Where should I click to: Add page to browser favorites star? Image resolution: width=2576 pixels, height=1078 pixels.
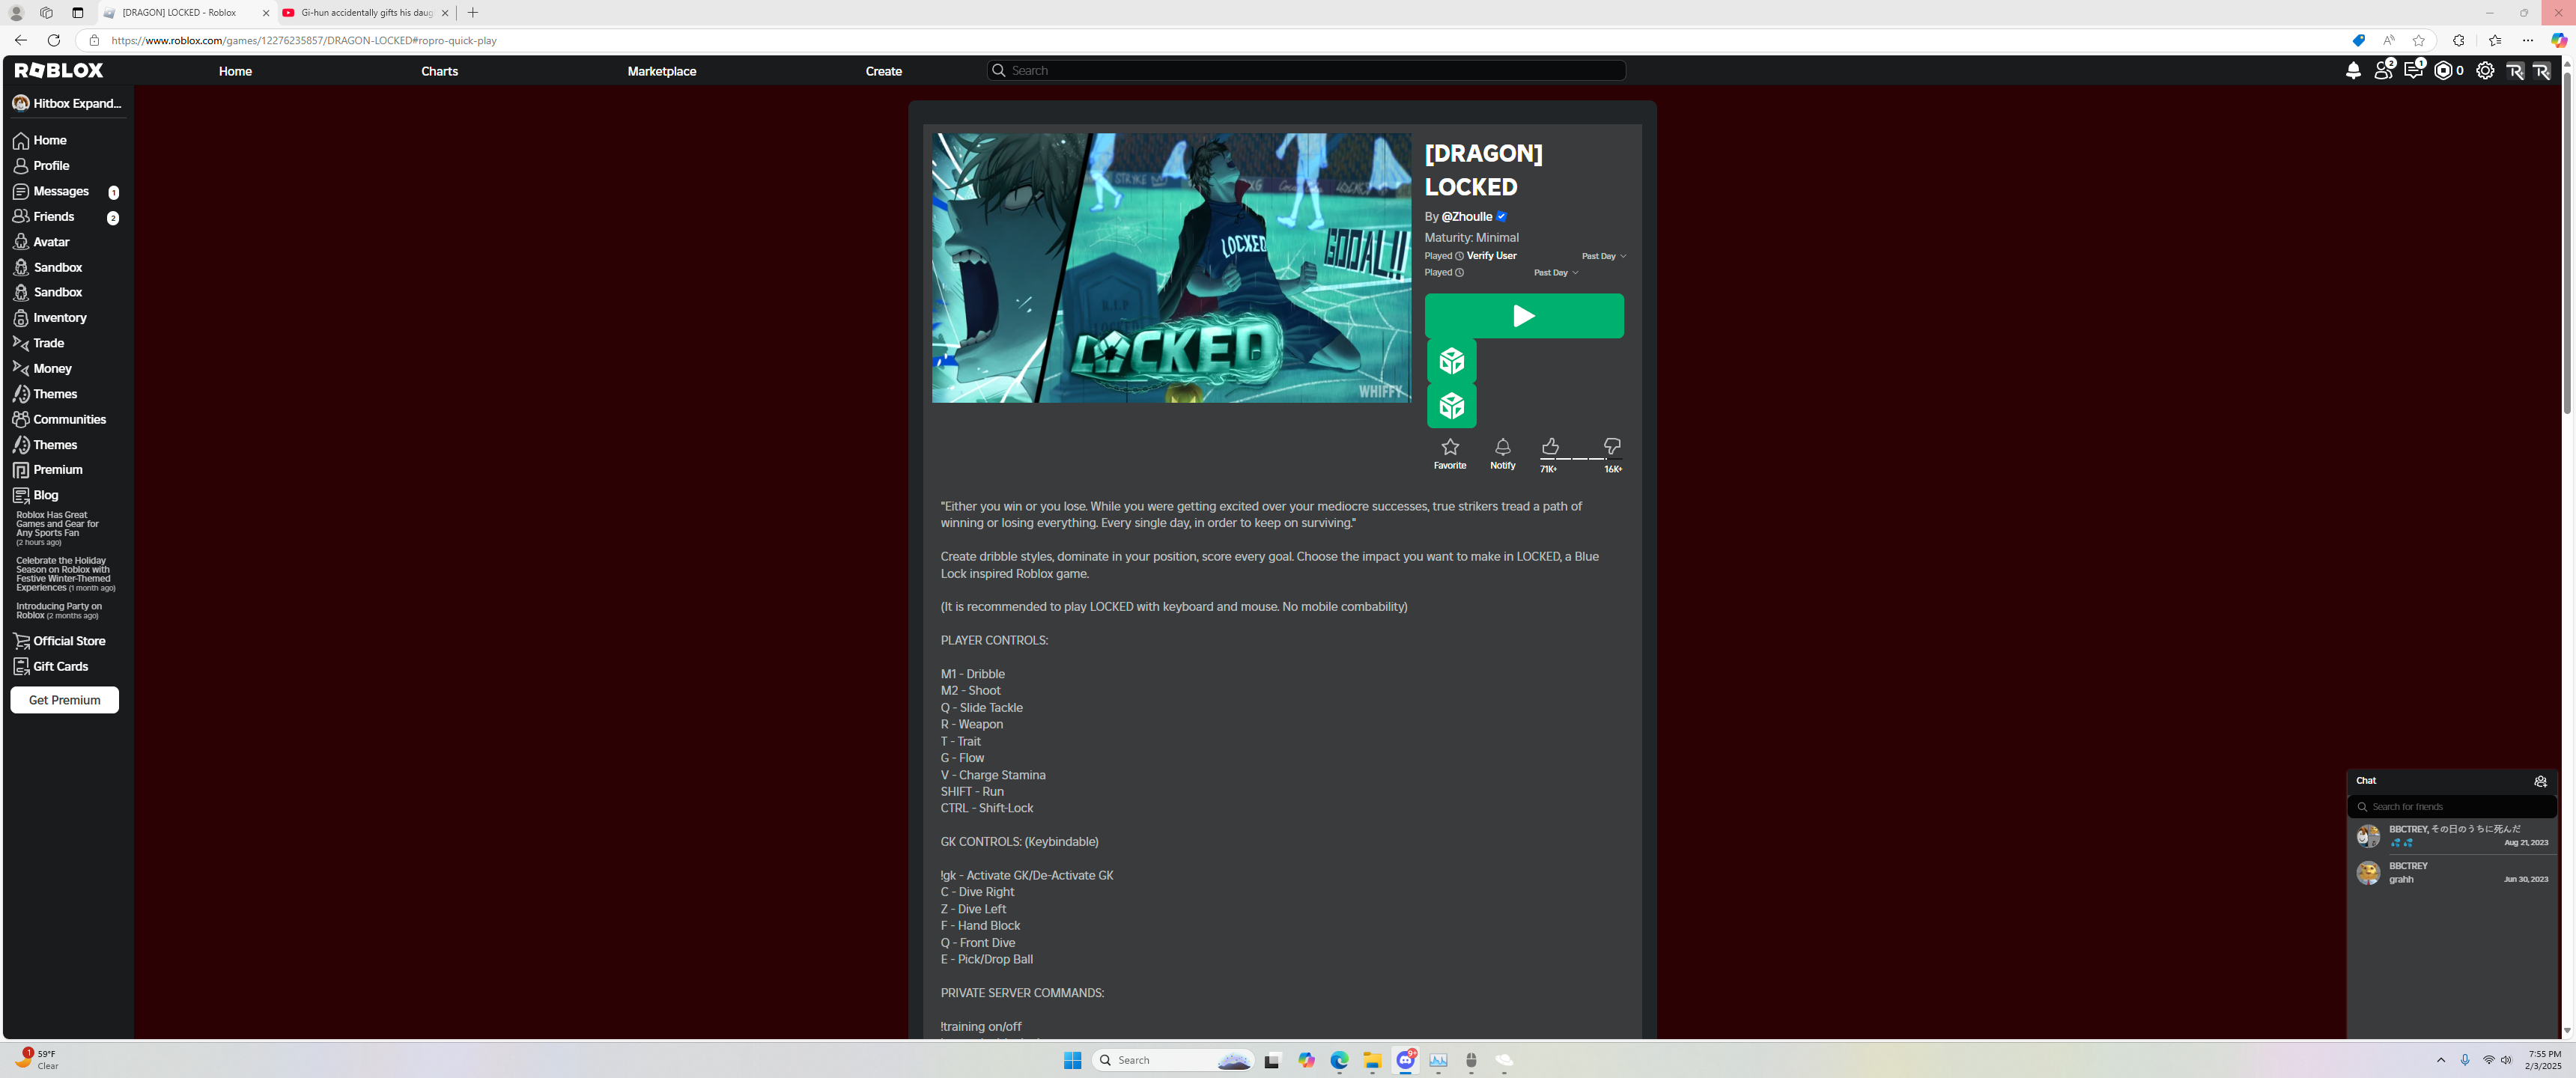pyautogui.click(x=2418, y=40)
